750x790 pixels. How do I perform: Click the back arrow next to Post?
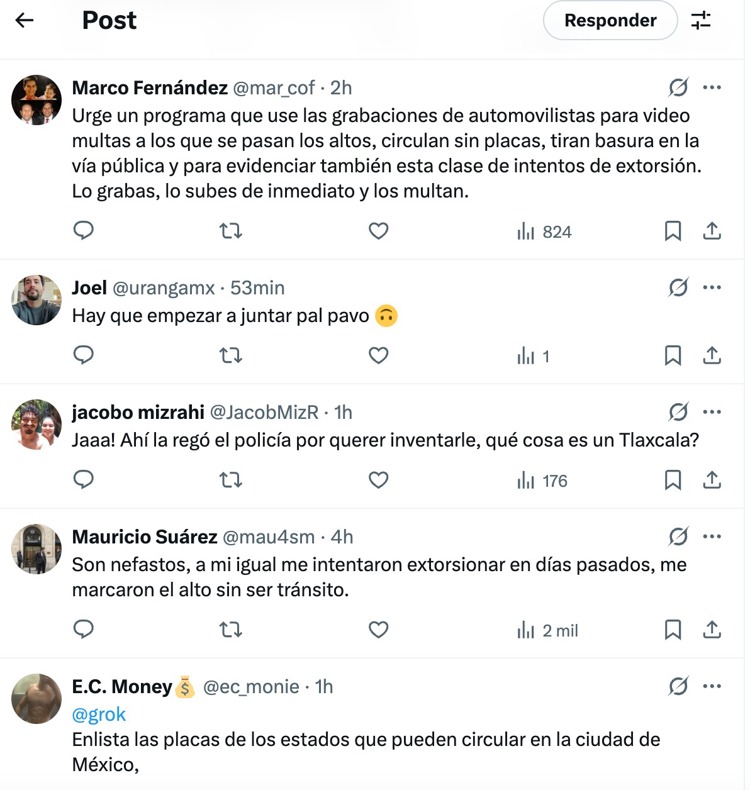[x=24, y=20]
